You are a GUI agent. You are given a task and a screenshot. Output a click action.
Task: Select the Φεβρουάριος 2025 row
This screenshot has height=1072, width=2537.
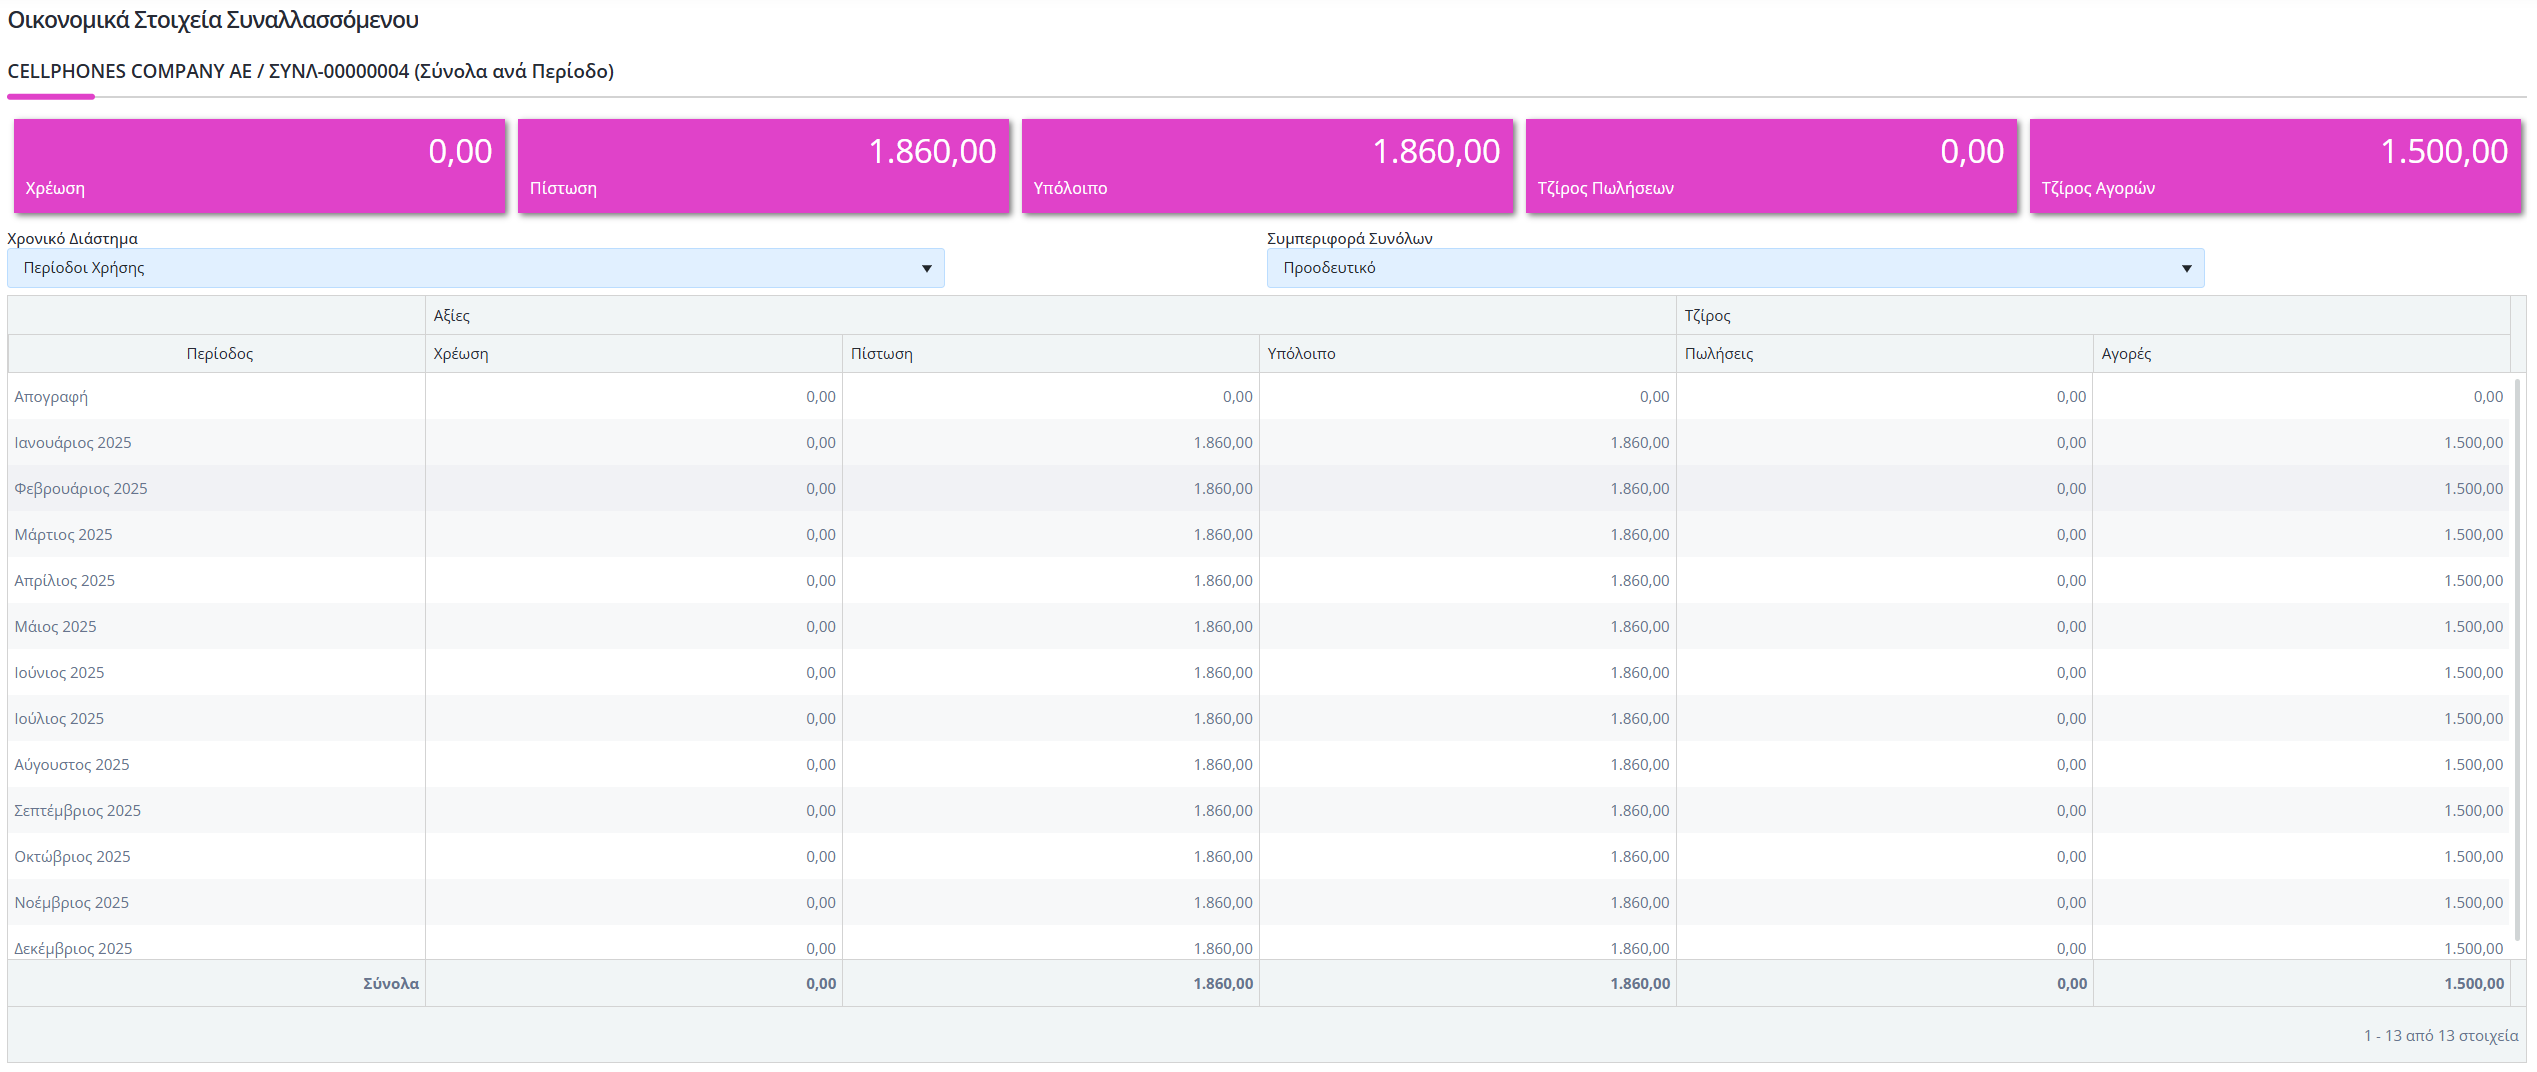[1259, 489]
